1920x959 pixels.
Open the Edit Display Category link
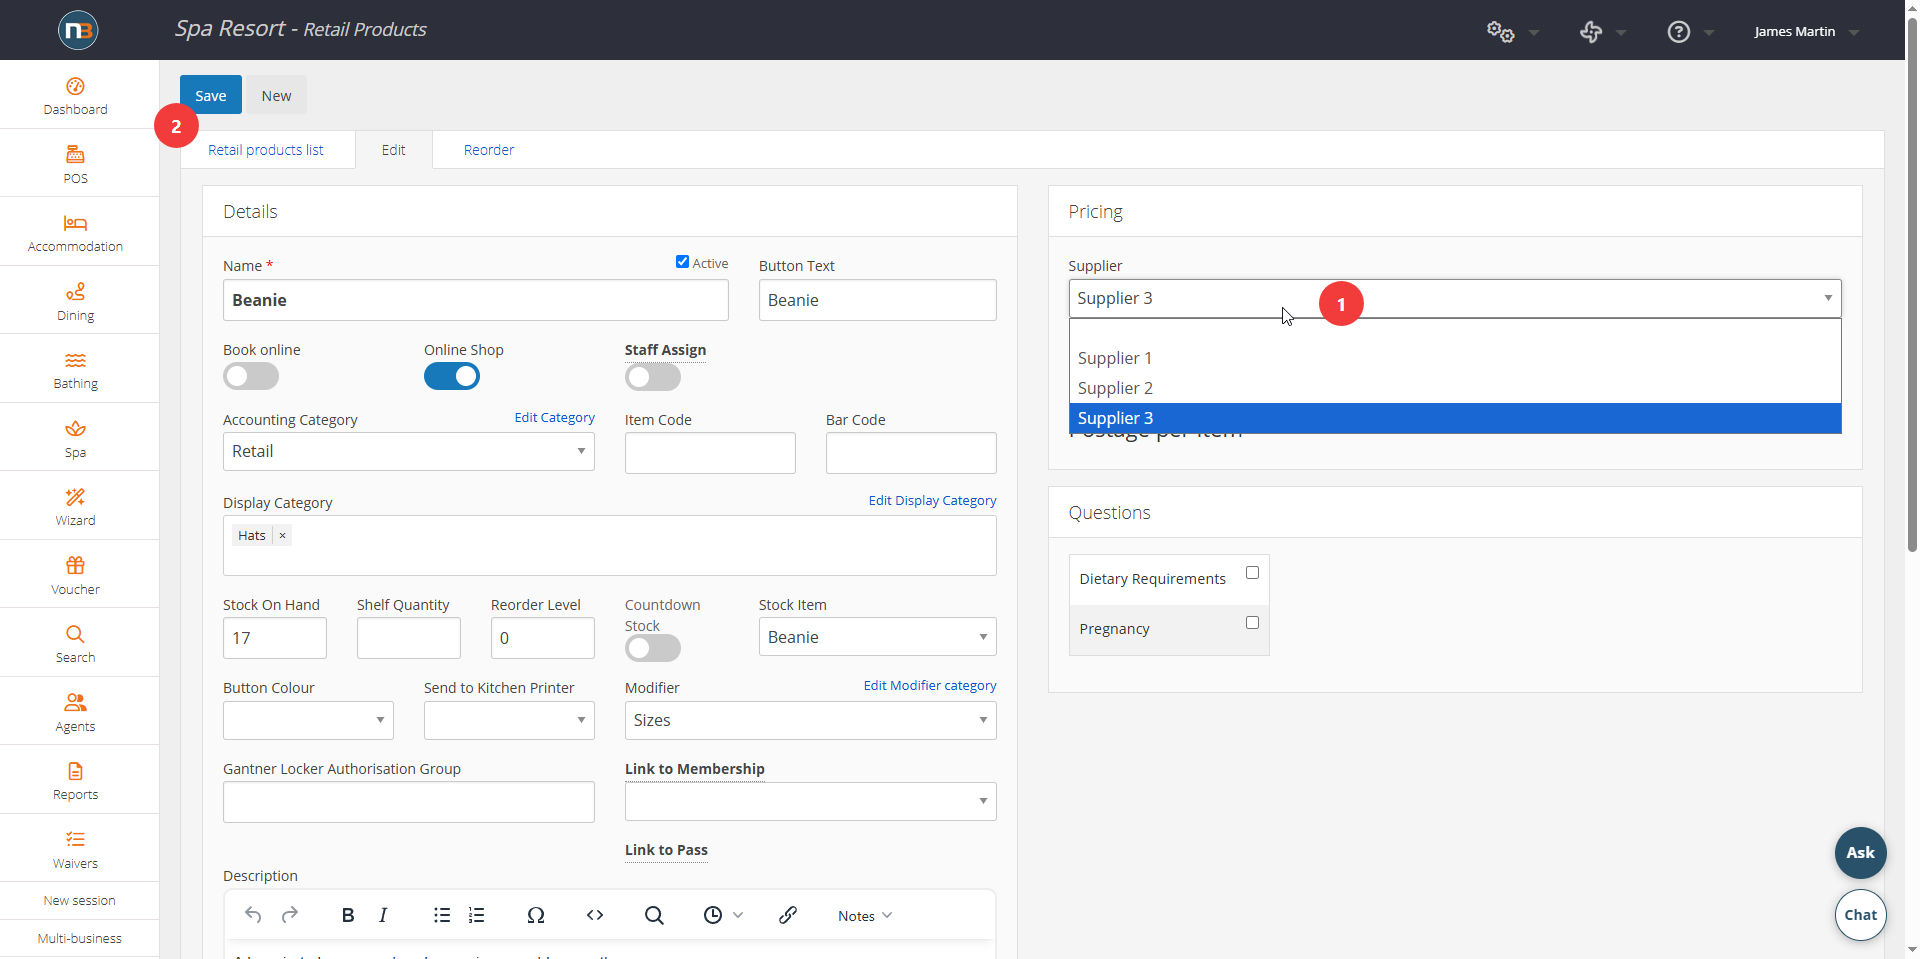(933, 501)
